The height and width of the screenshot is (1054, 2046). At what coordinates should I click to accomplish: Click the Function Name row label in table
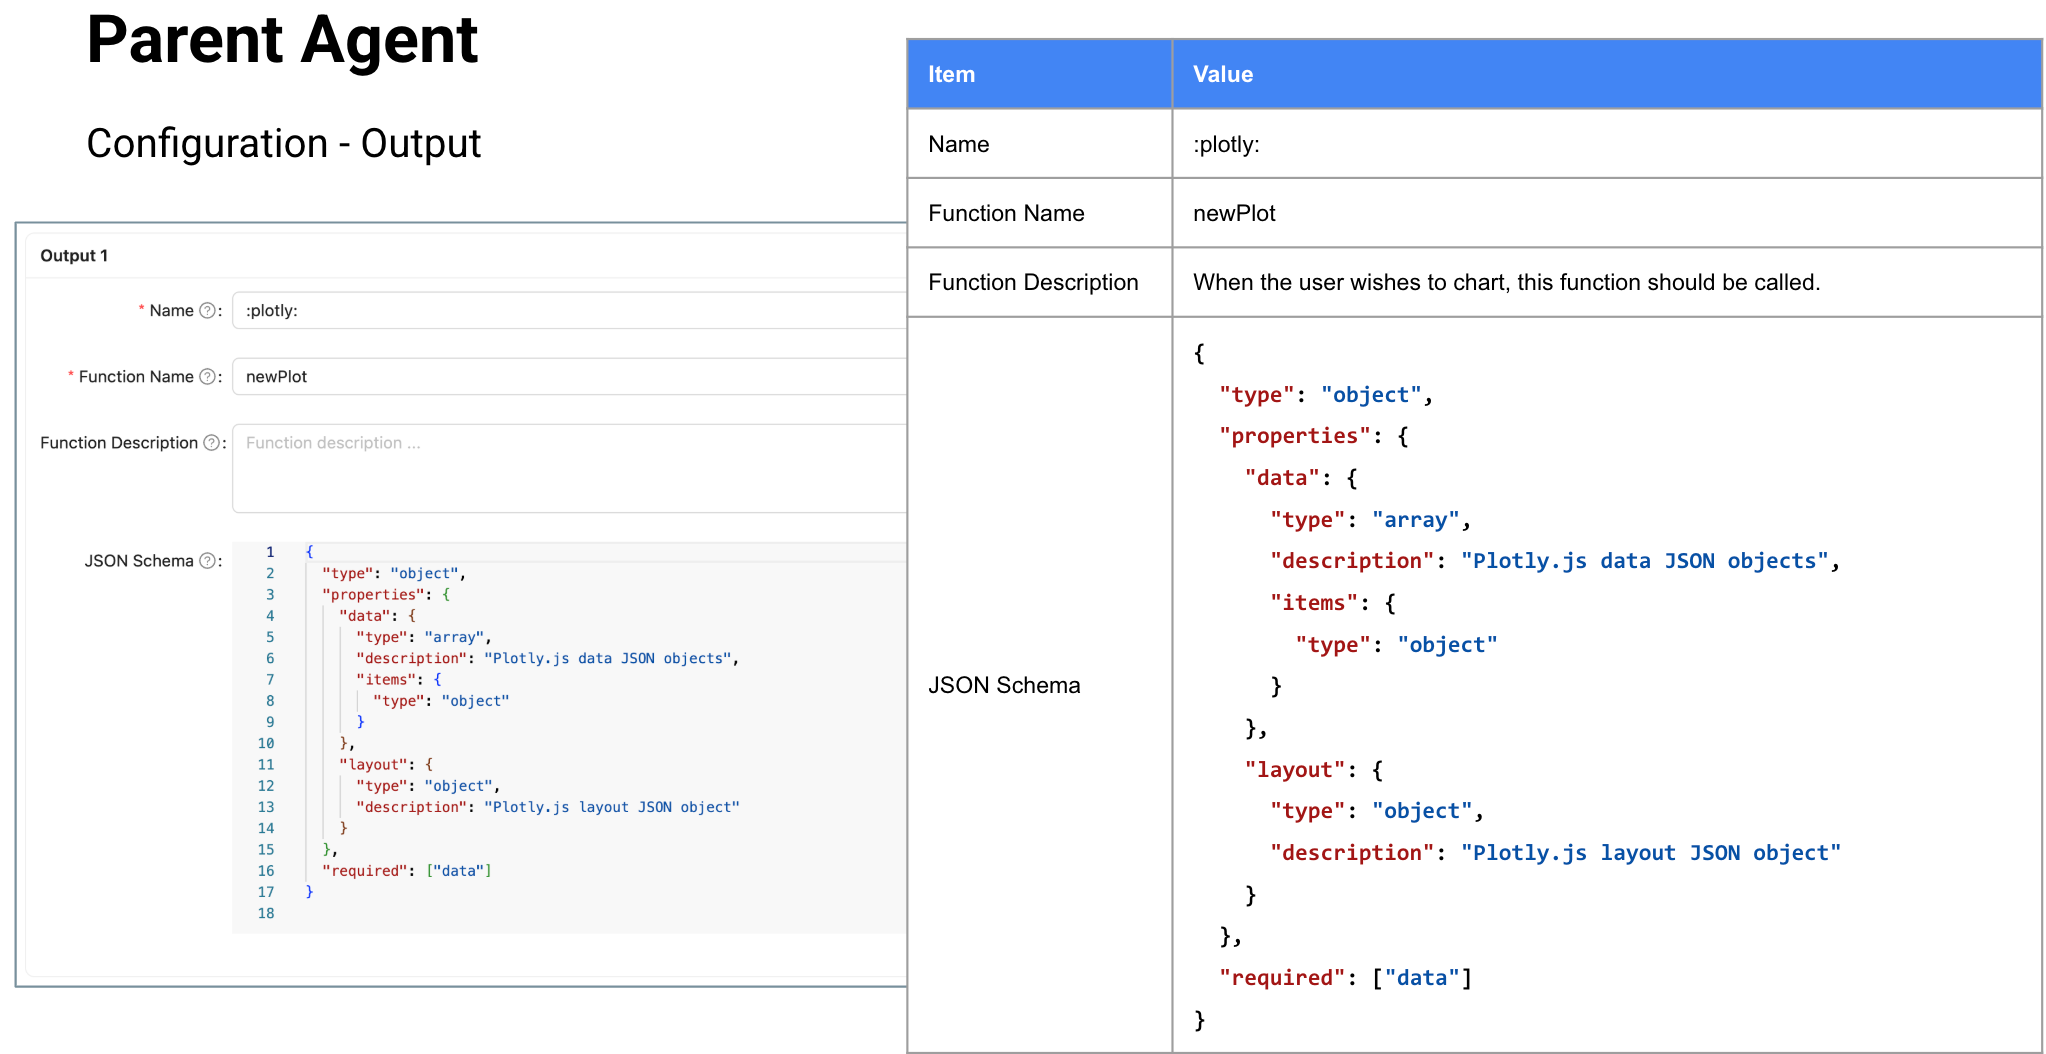(1006, 213)
